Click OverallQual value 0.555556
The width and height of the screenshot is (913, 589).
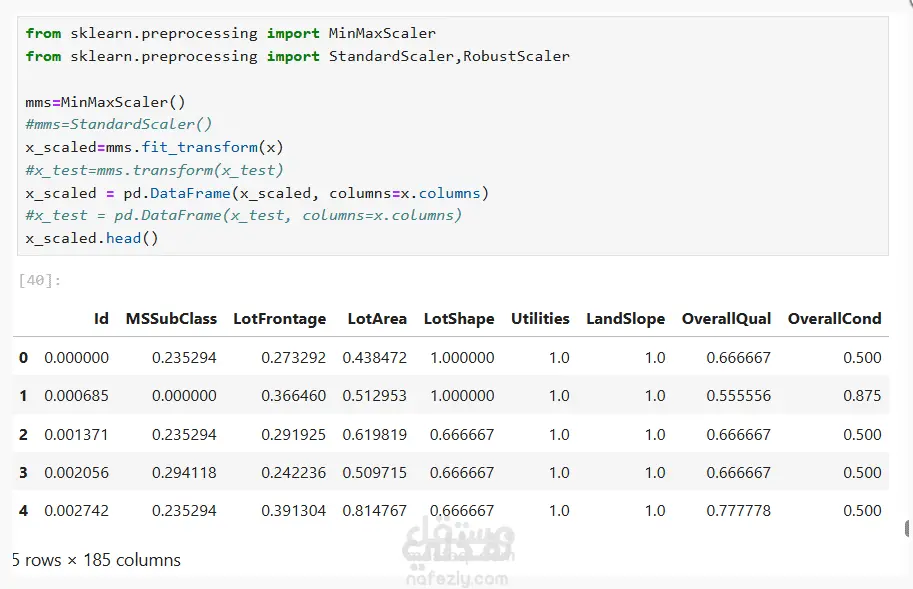click(x=738, y=396)
